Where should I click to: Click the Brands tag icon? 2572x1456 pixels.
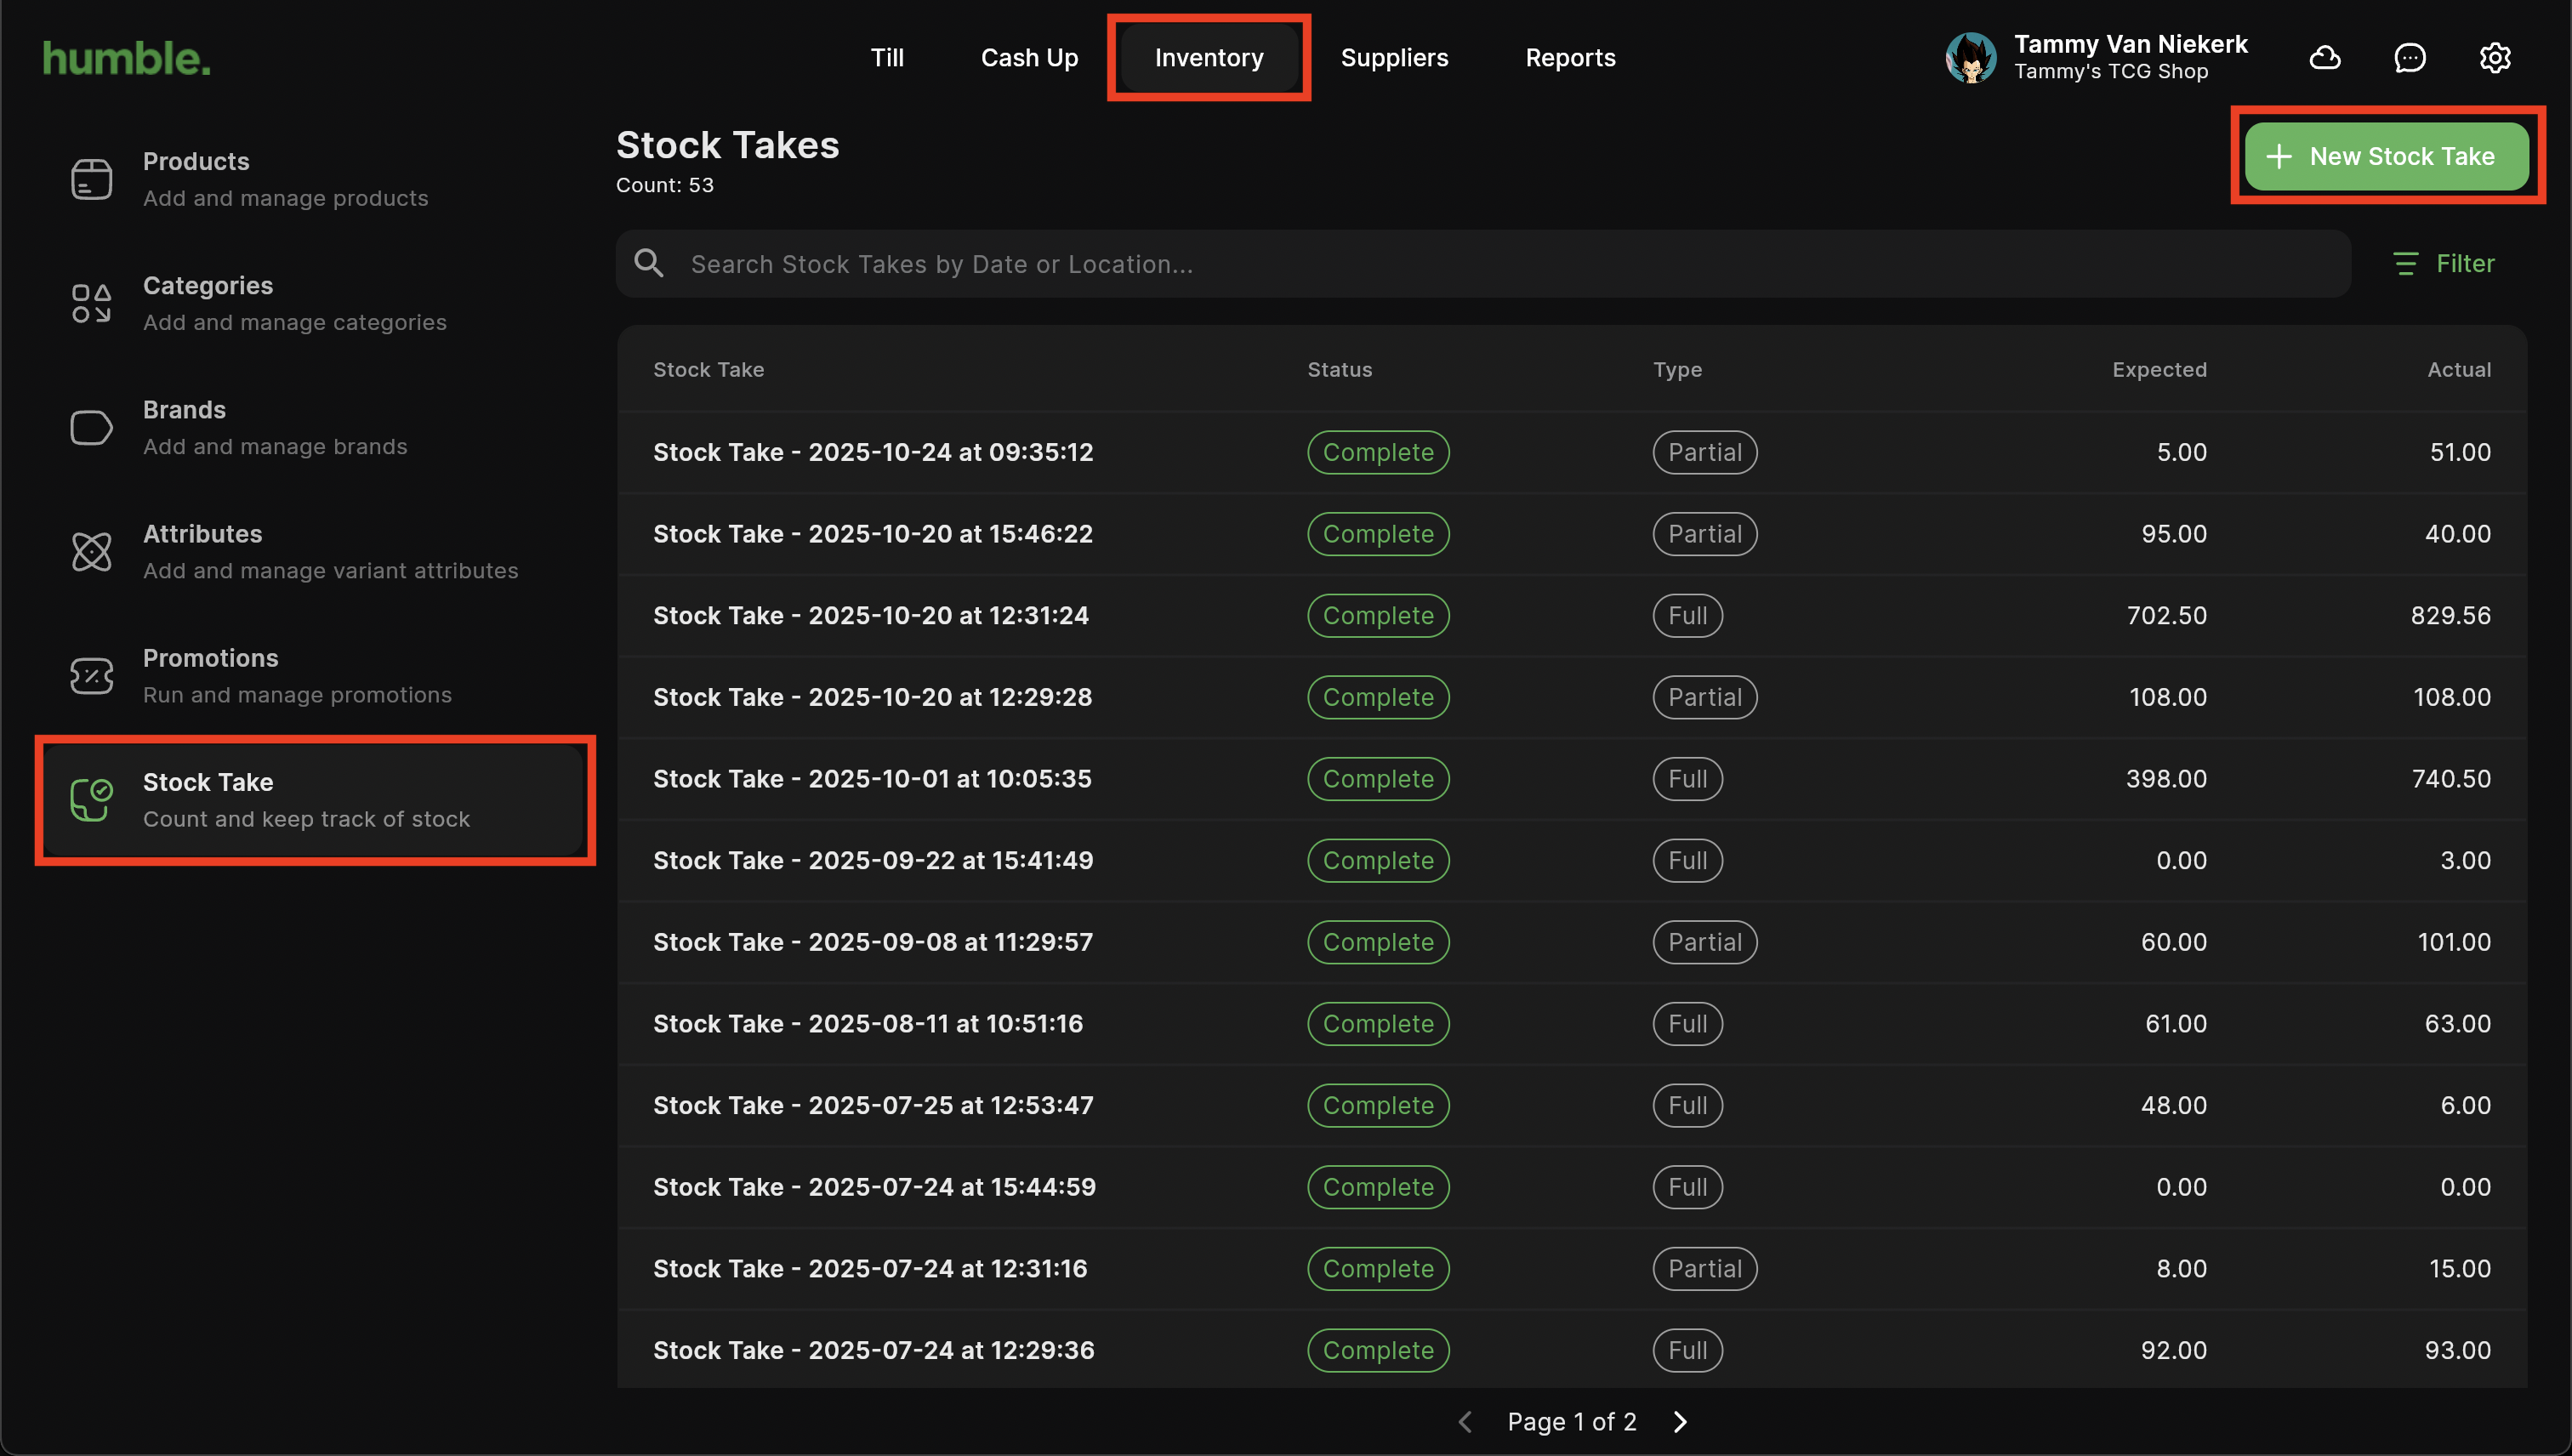[x=91, y=428]
